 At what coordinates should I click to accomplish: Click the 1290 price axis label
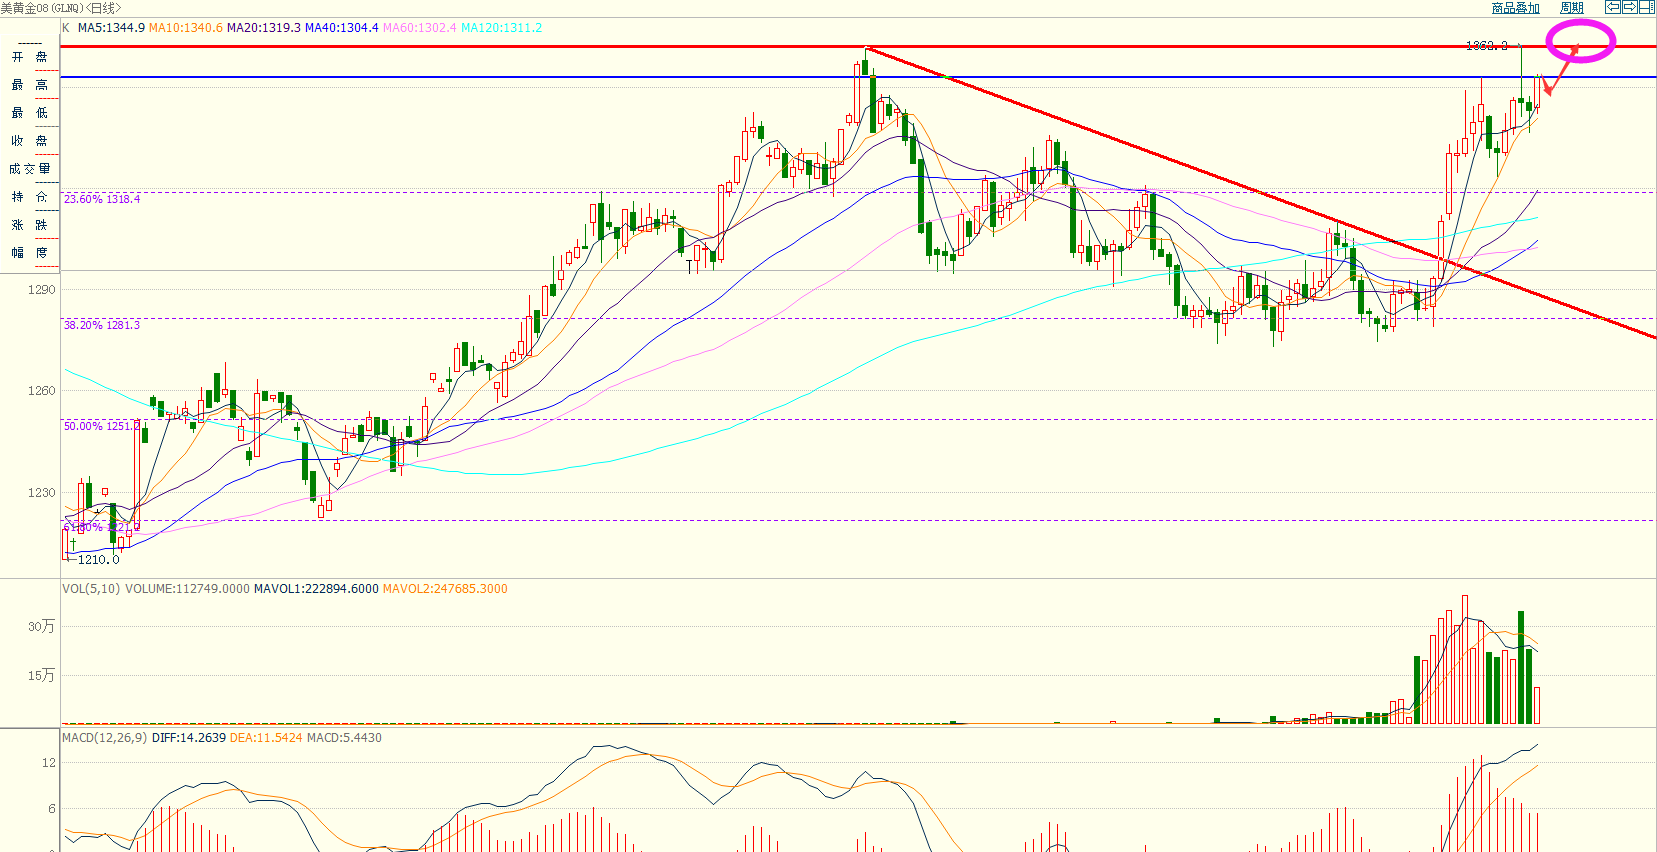(42, 290)
